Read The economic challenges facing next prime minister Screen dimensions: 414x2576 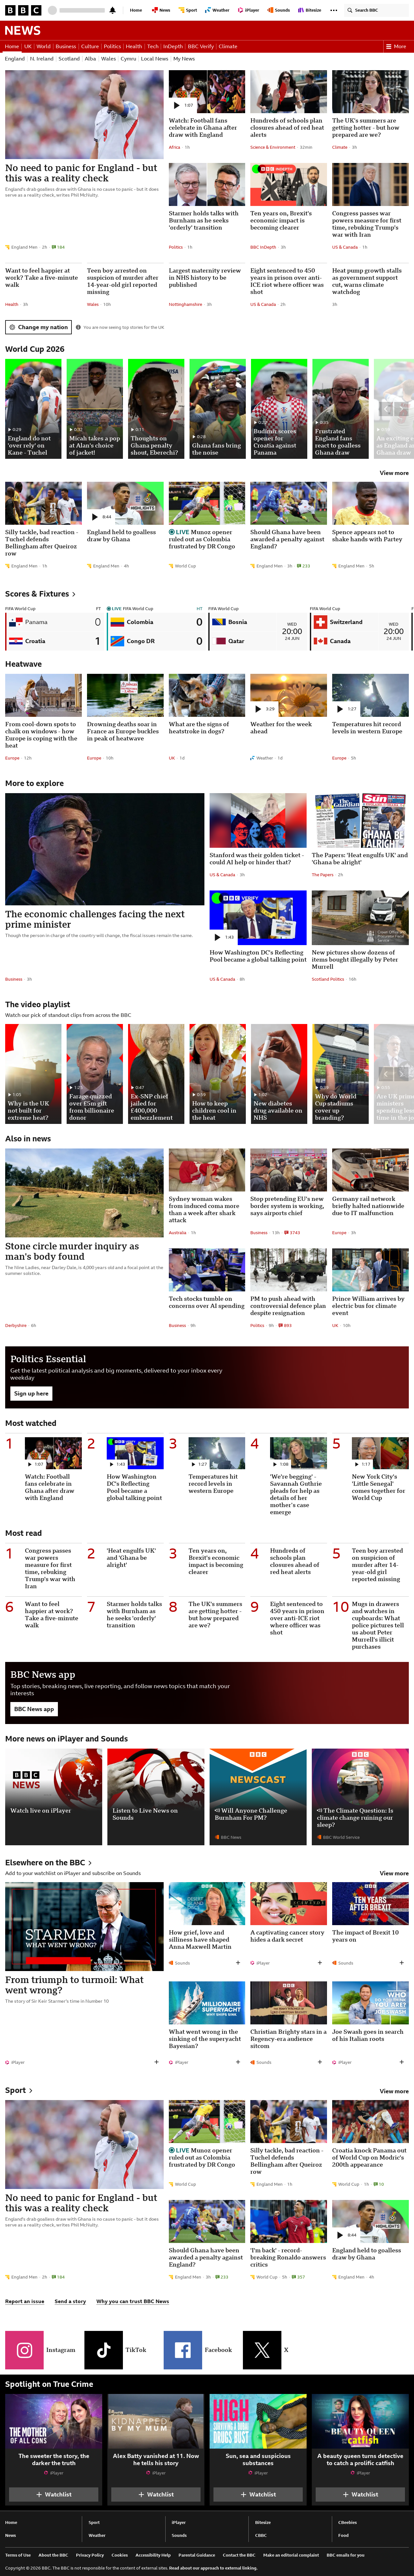pyautogui.click(x=95, y=919)
